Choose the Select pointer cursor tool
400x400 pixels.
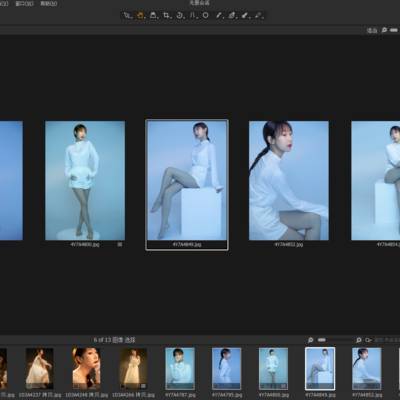[x=127, y=15]
